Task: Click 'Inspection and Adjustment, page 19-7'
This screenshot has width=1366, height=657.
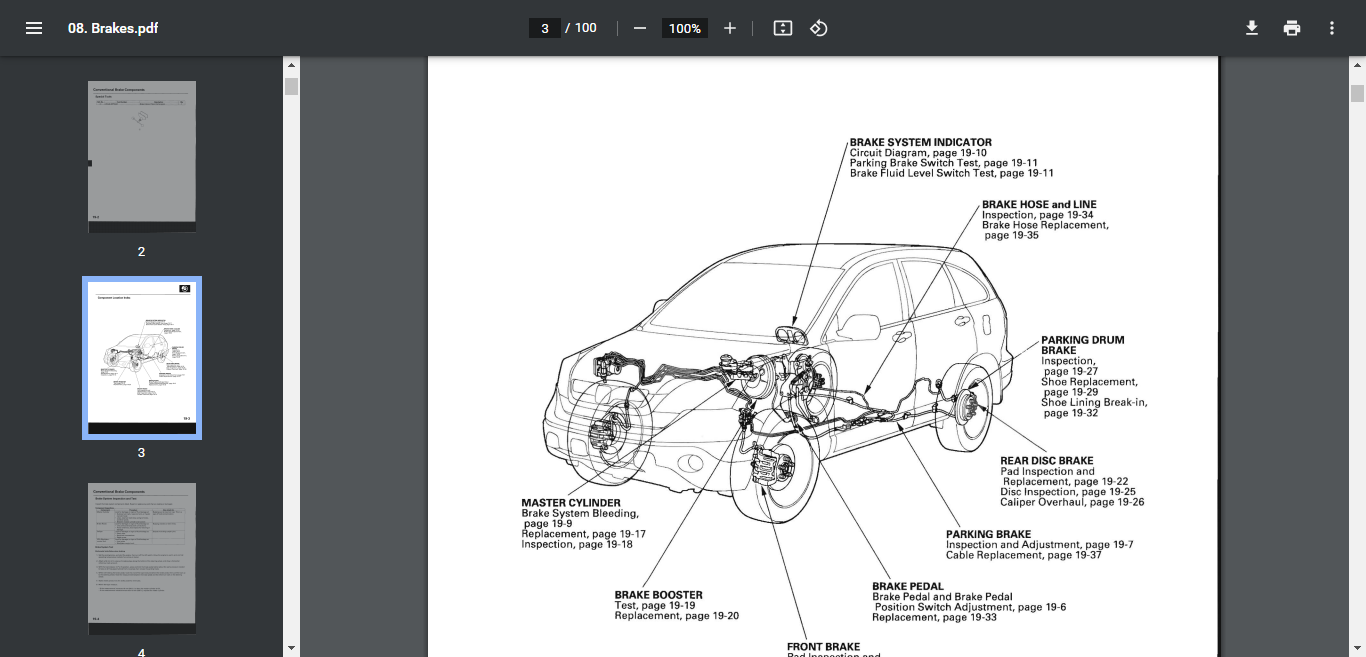Action: 1040,545
